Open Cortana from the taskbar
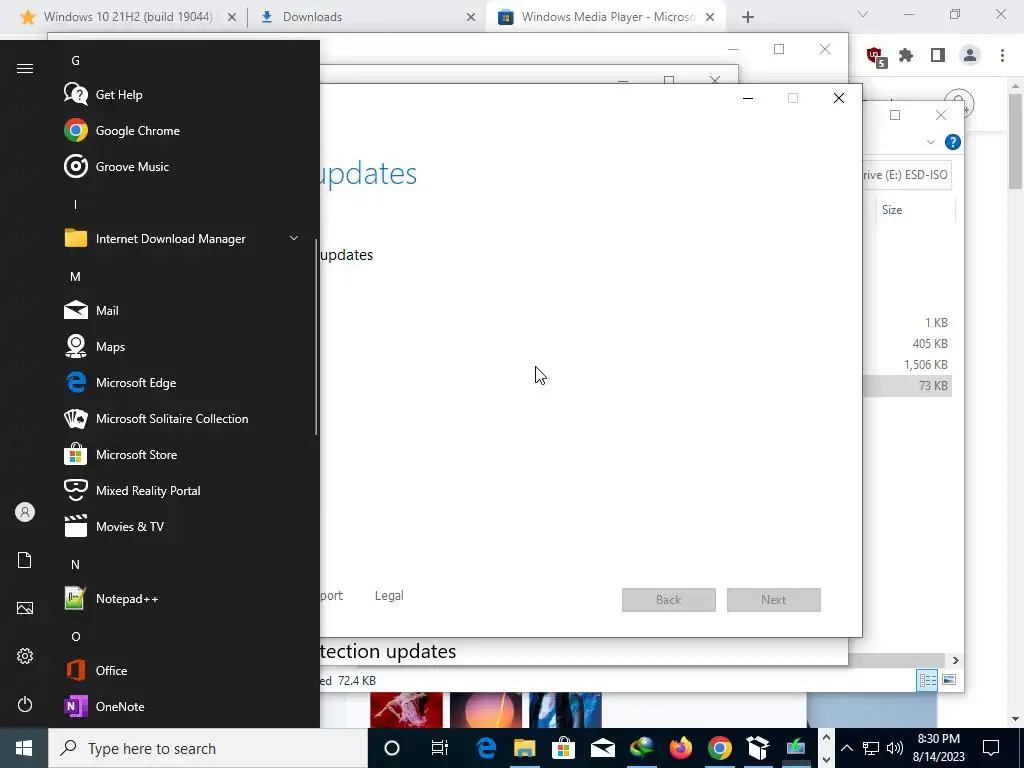The image size is (1024, 768). (x=392, y=748)
